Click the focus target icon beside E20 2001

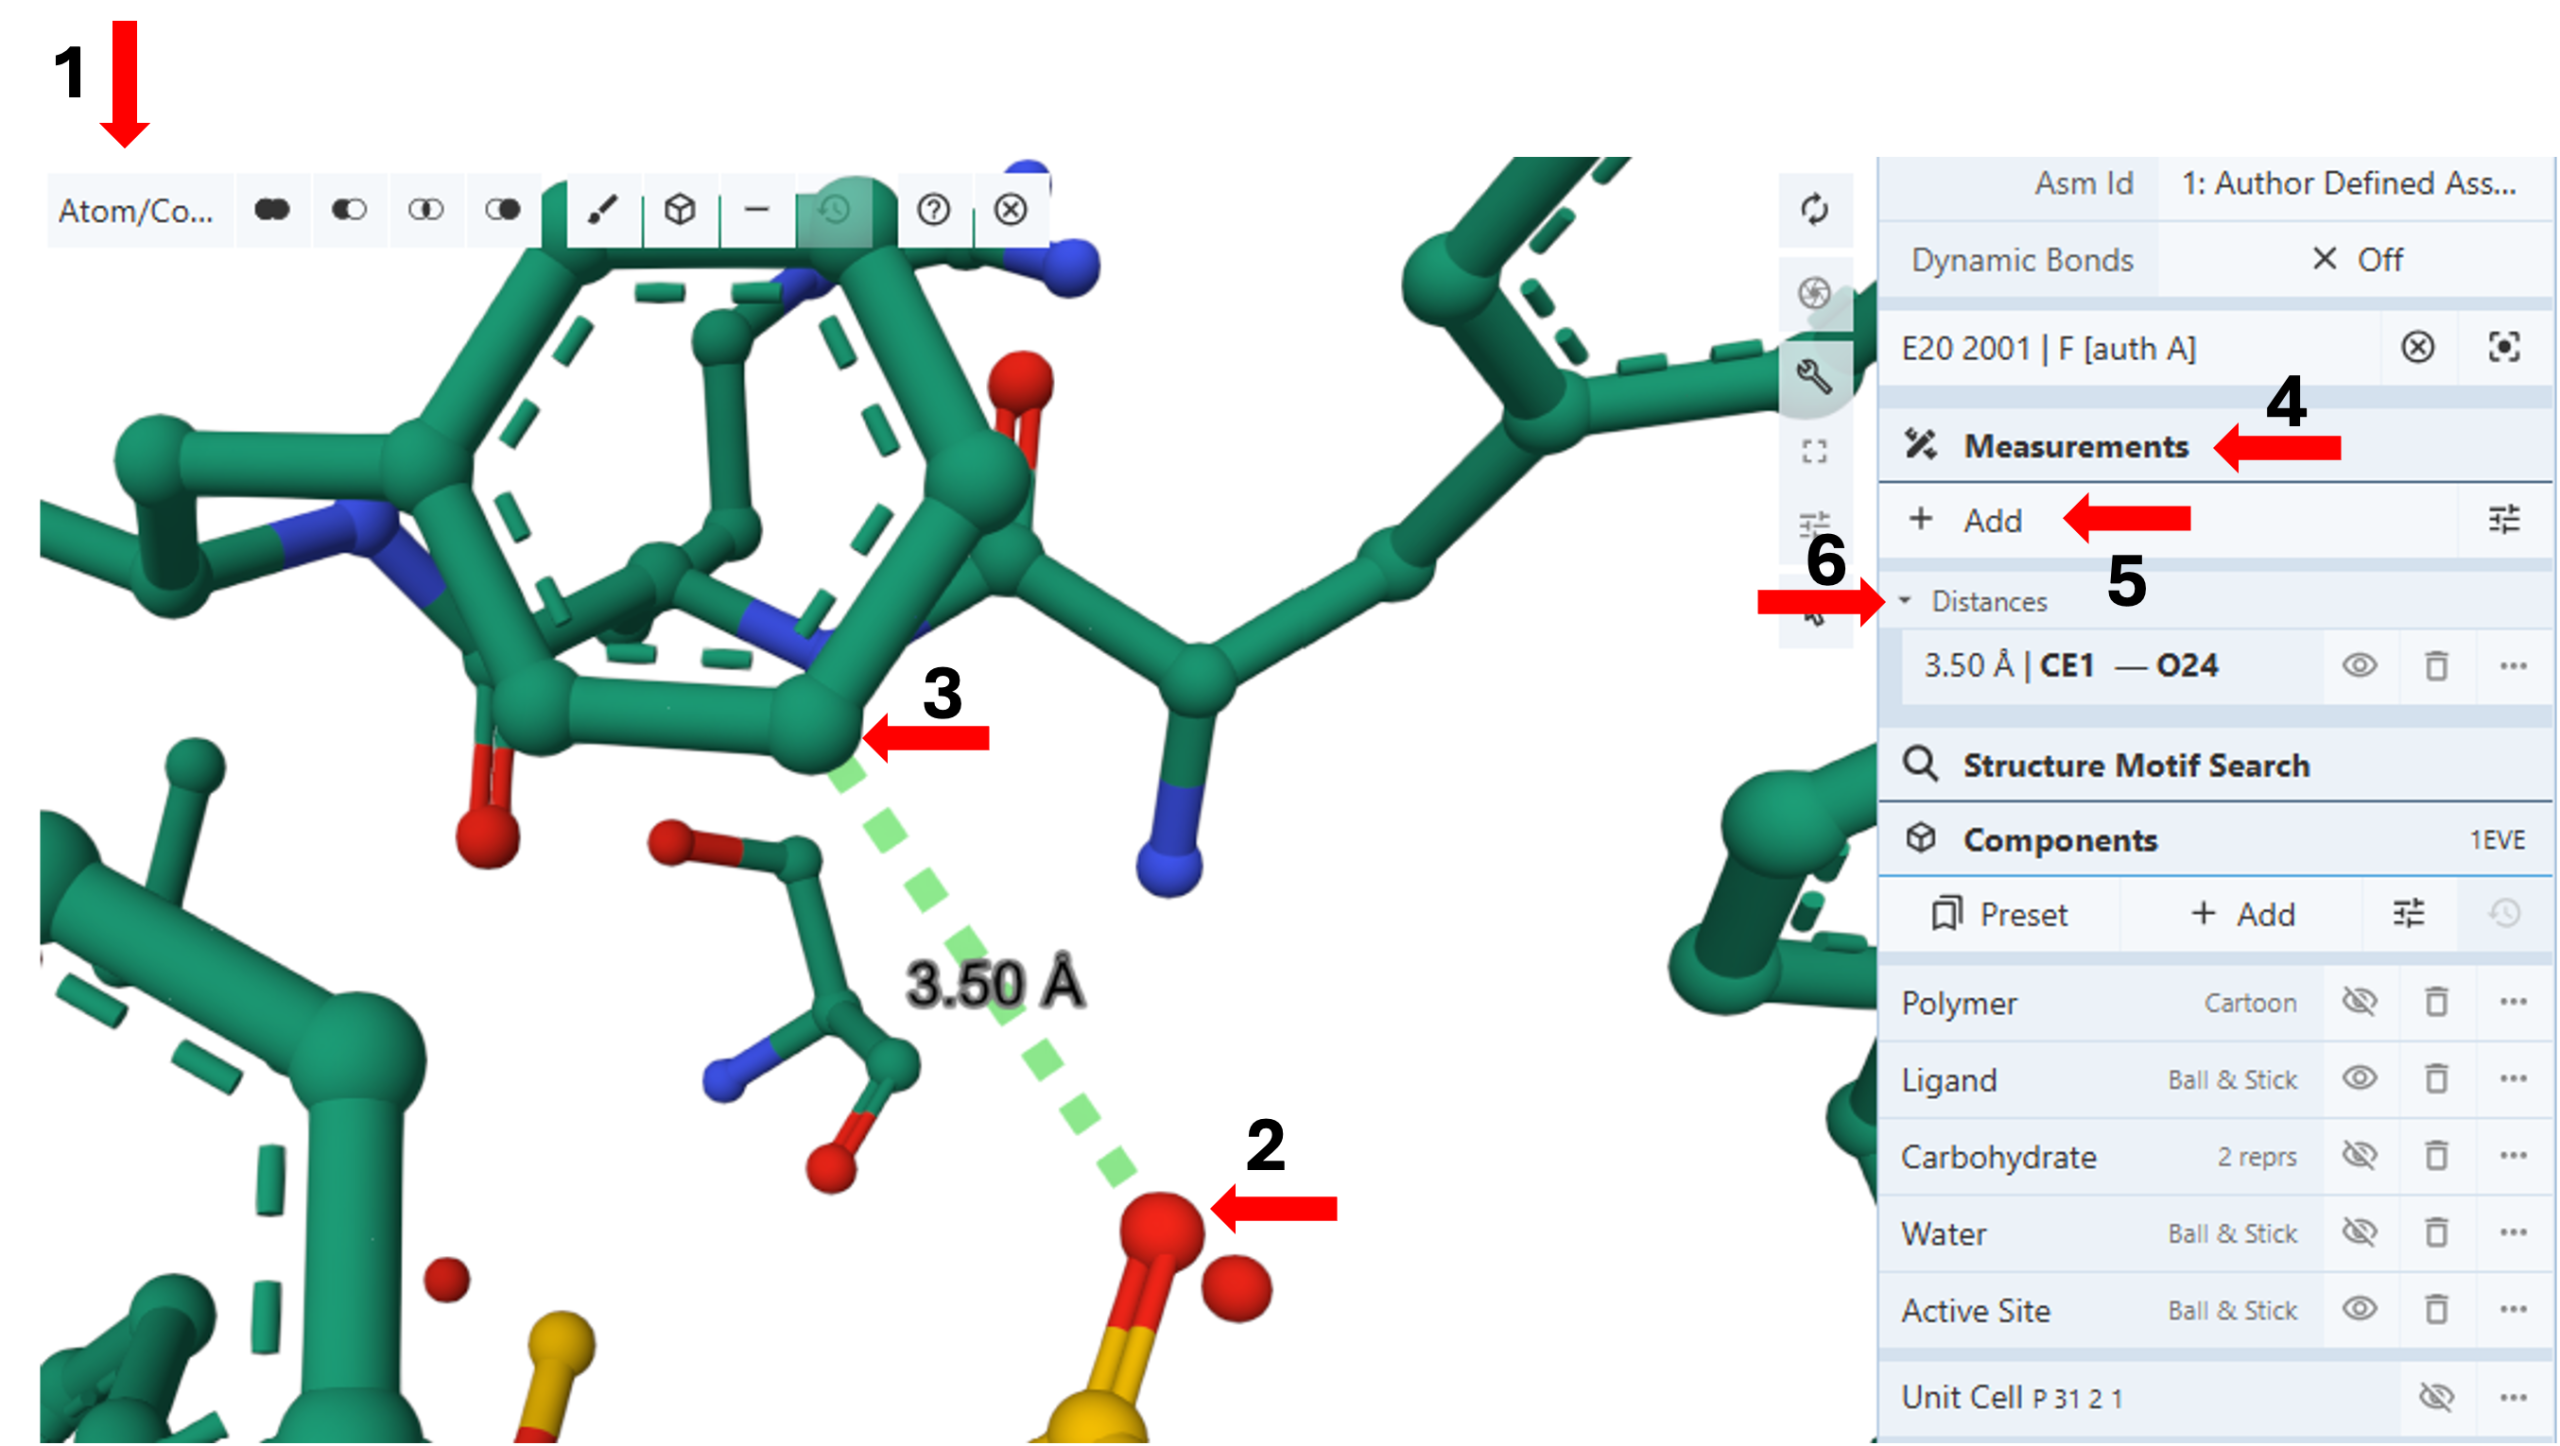pyautogui.click(x=2503, y=348)
